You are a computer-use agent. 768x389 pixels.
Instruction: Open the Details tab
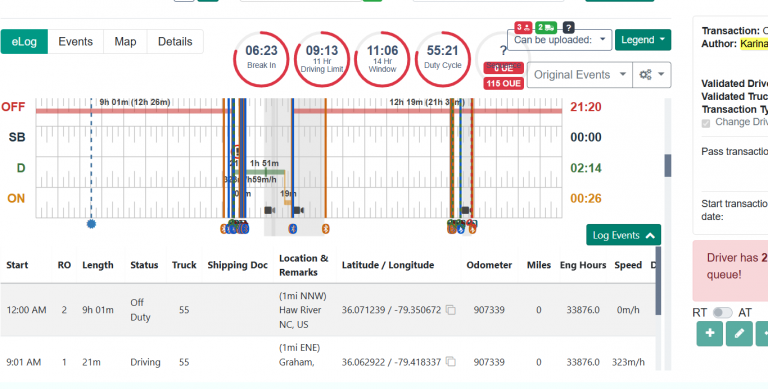click(175, 42)
